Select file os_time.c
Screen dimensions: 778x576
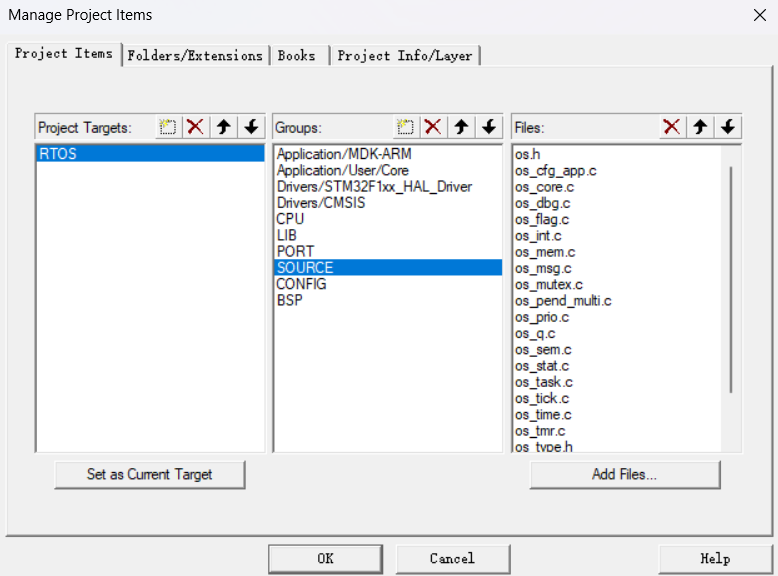pos(617,415)
